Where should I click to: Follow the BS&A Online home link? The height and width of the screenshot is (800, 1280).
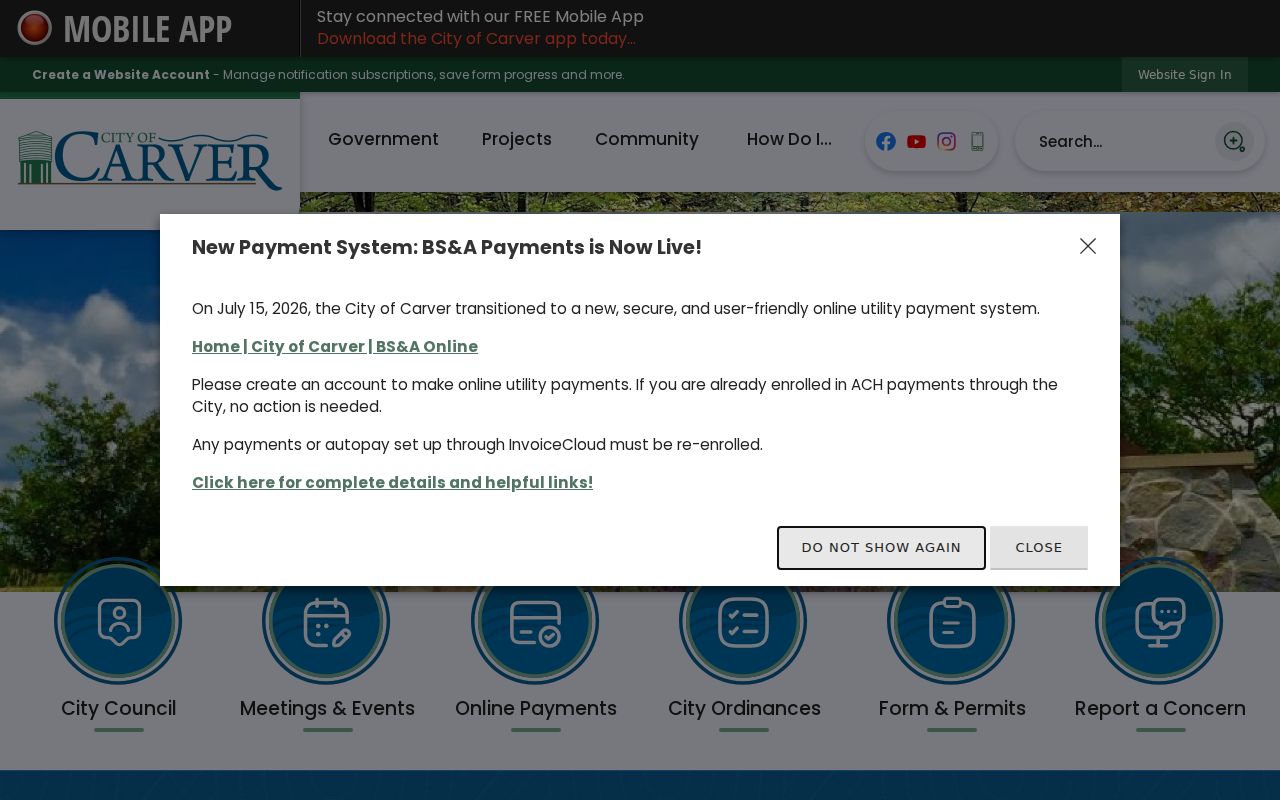pyautogui.click(x=335, y=346)
